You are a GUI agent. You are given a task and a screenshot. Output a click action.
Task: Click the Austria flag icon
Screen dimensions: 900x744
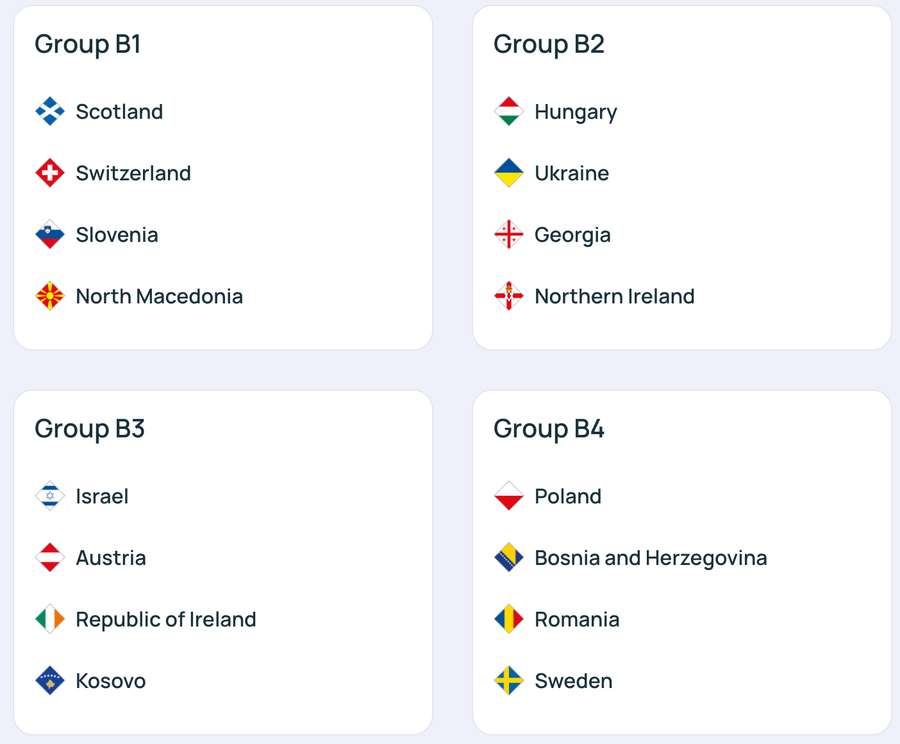point(50,558)
